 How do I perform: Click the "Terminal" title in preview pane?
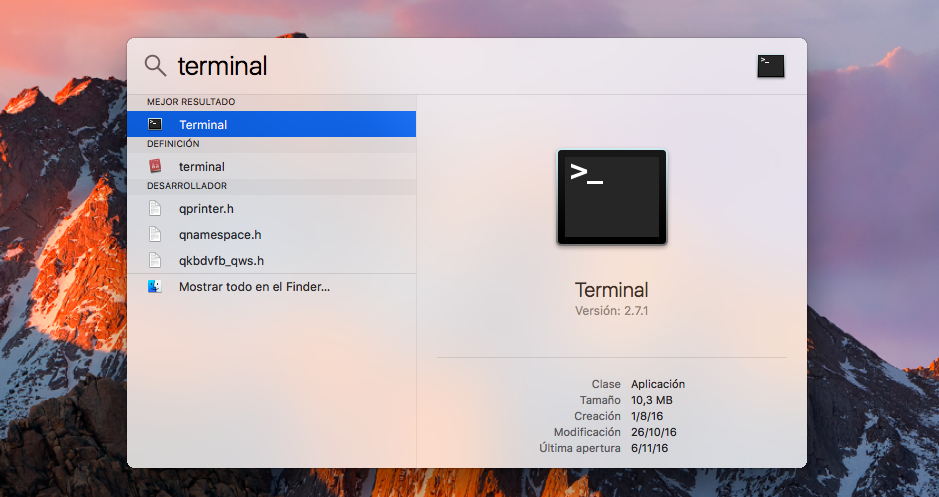pyautogui.click(x=611, y=290)
